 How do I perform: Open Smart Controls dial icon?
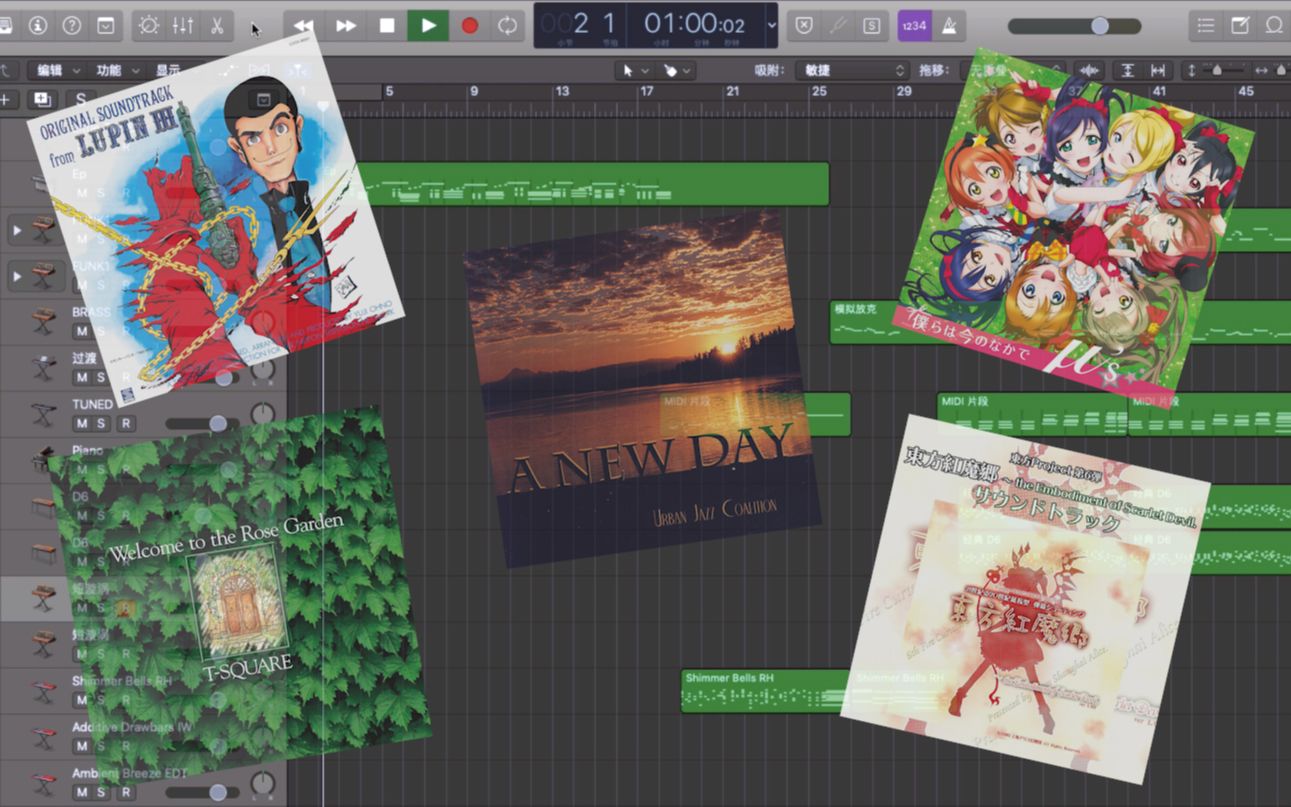click(x=149, y=25)
